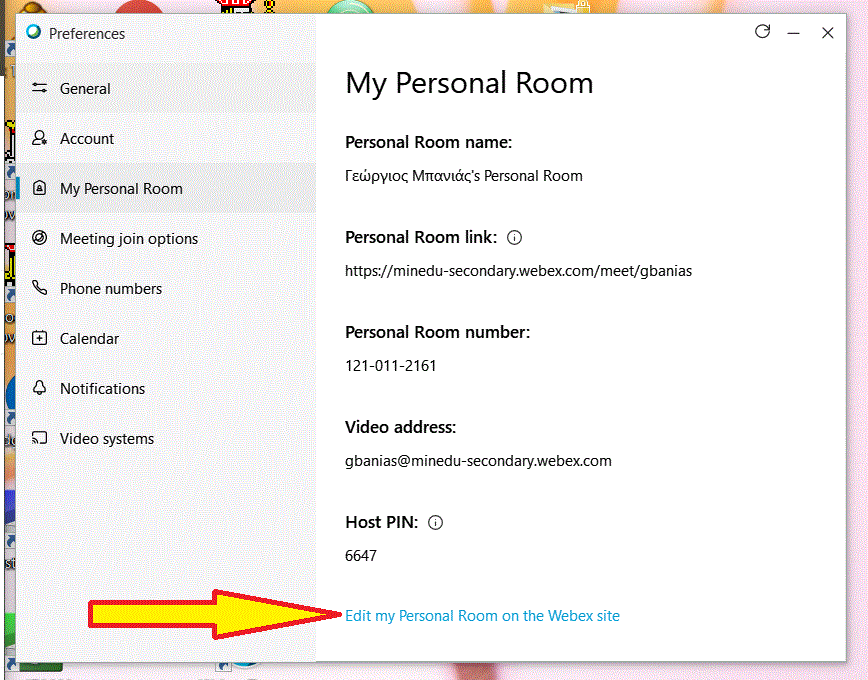Minimize the Preferences window
This screenshot has width=868, height=680.
[x=793, y=33]
